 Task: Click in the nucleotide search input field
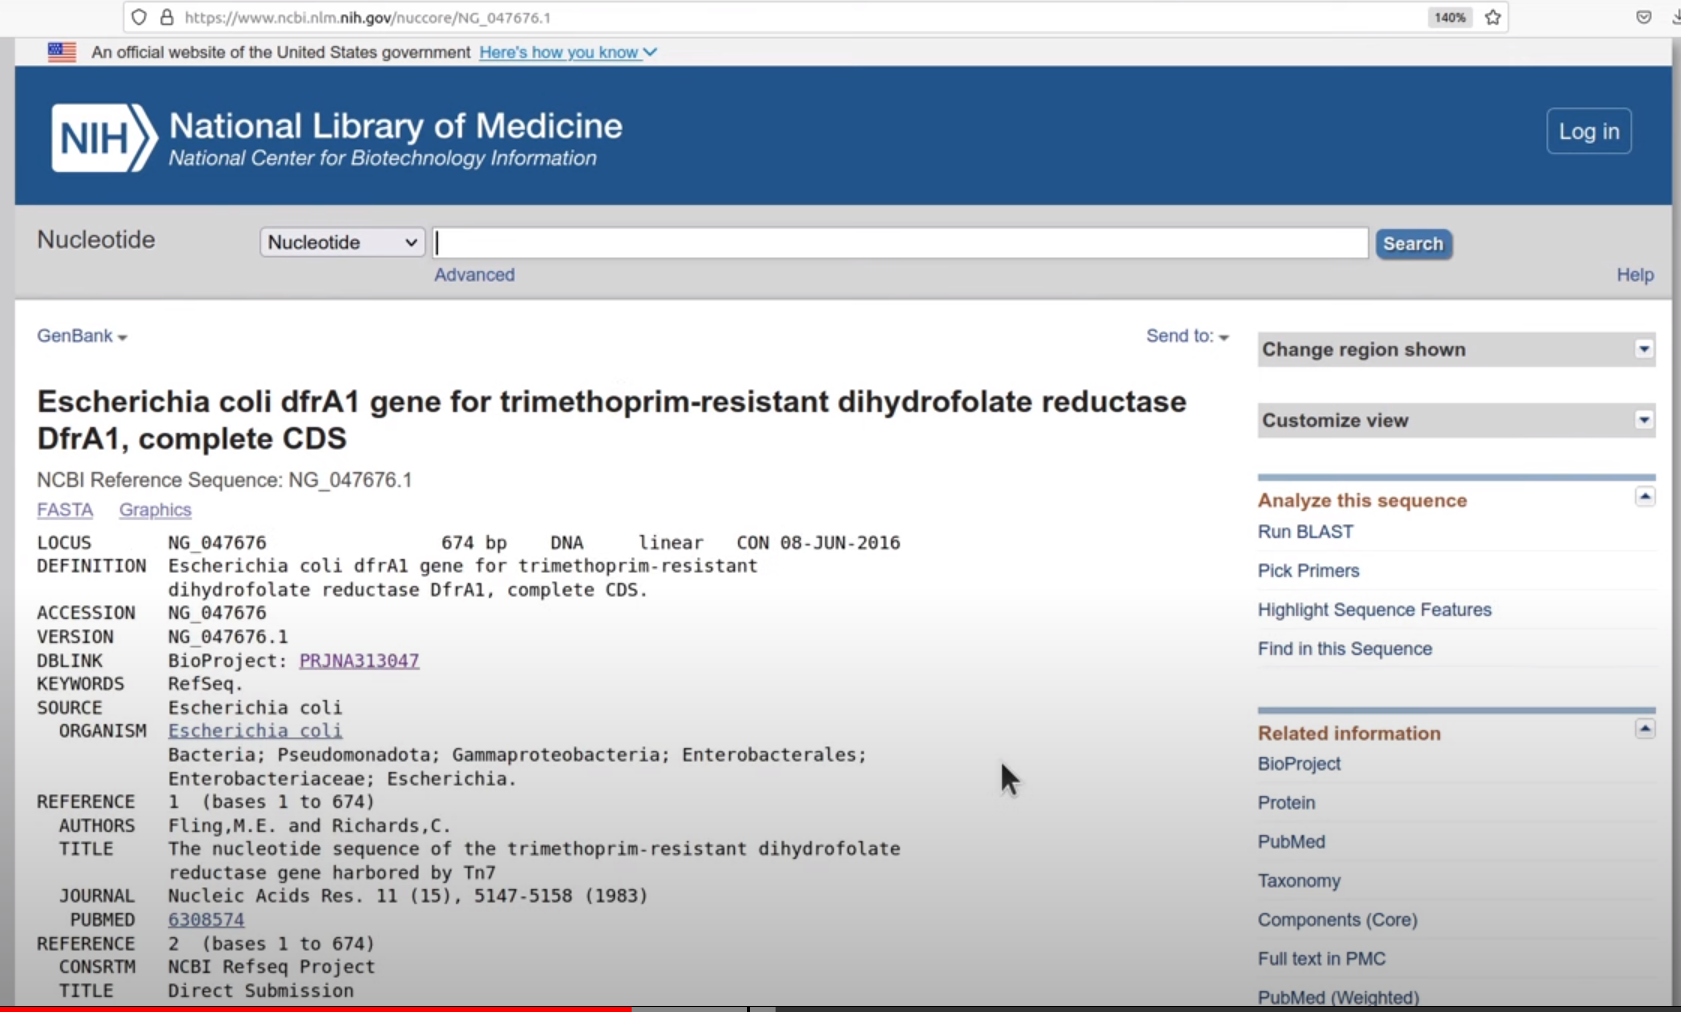900,243
